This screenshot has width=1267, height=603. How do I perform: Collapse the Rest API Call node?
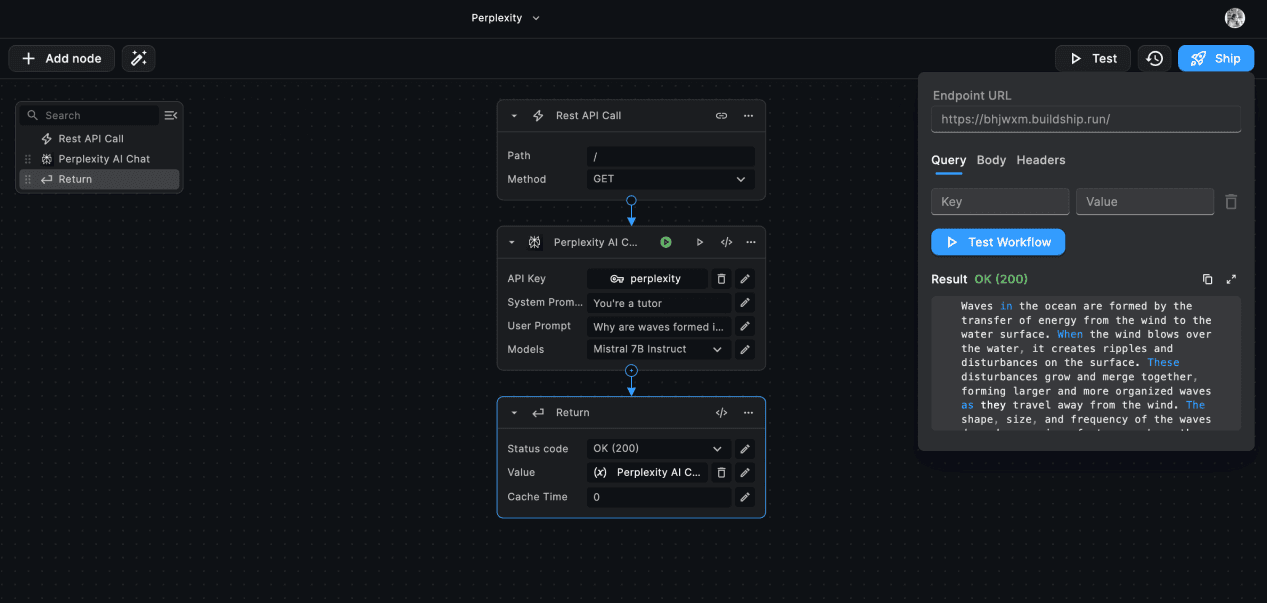tap(514, 116)
